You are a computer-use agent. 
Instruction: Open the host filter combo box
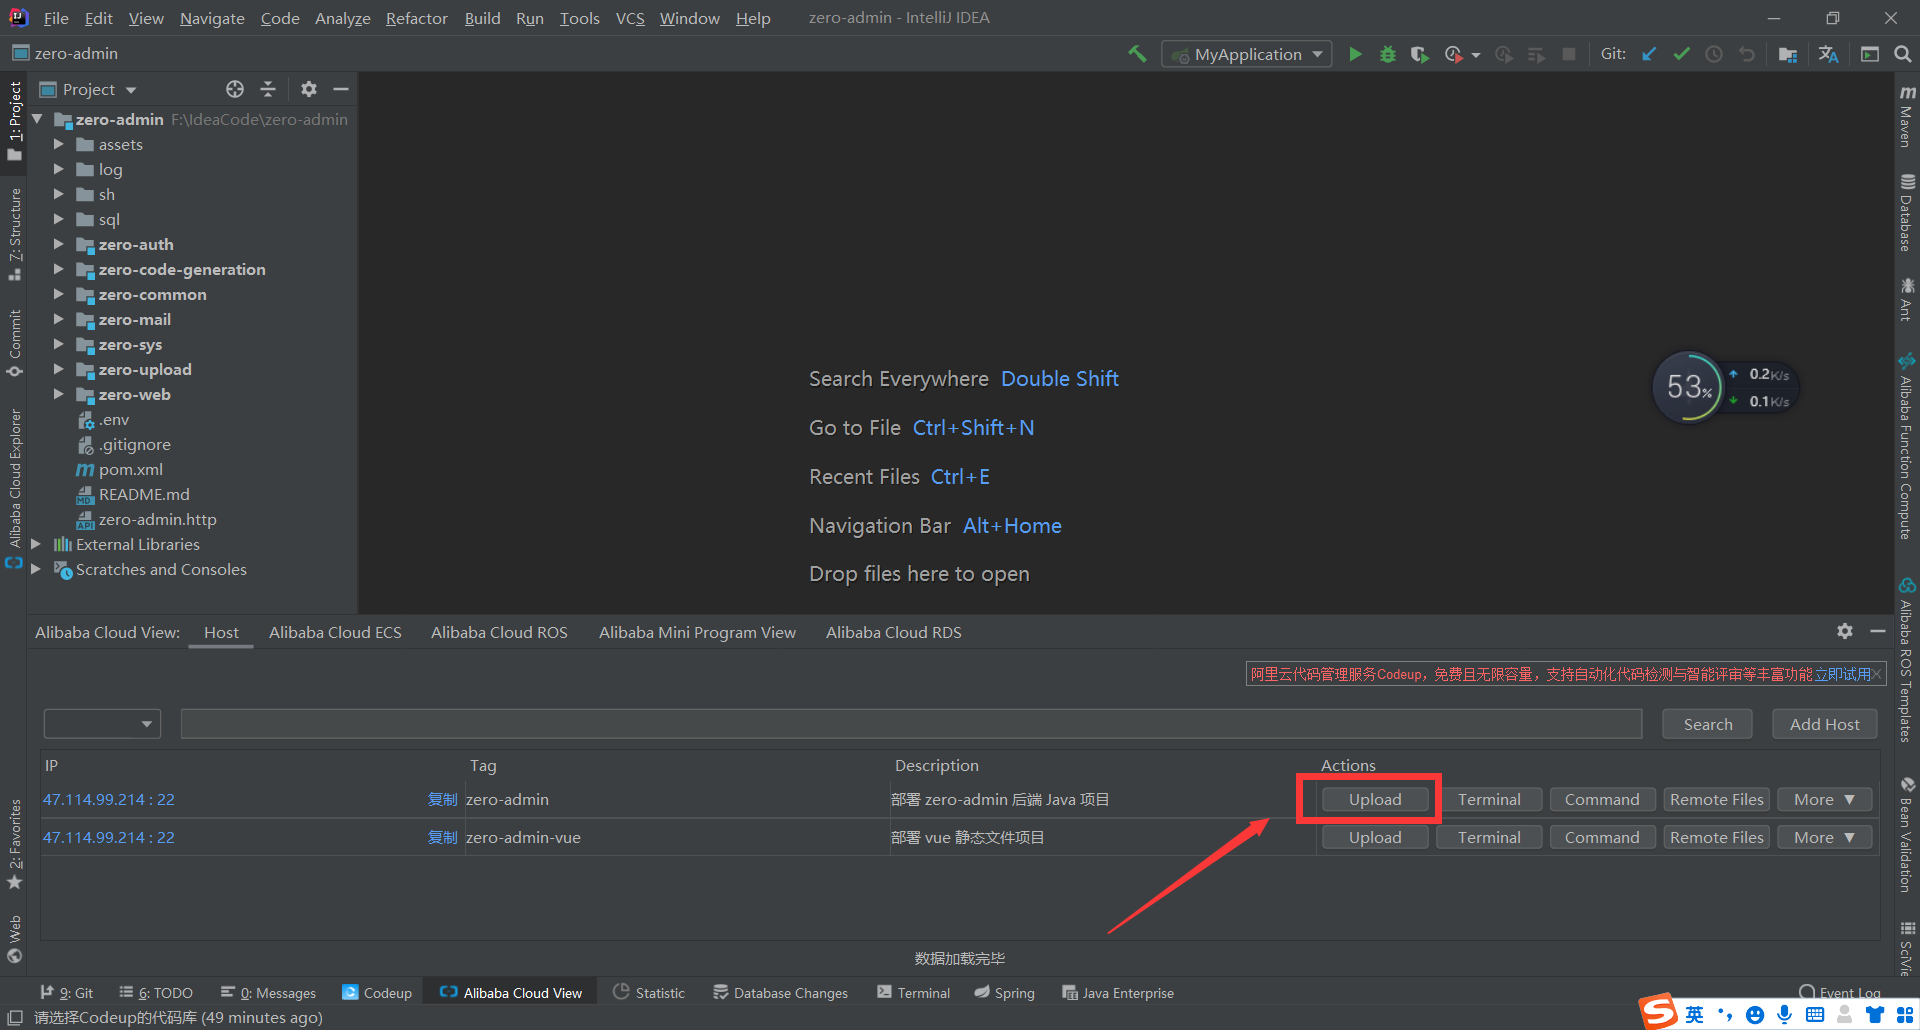(x=102, y=723)
